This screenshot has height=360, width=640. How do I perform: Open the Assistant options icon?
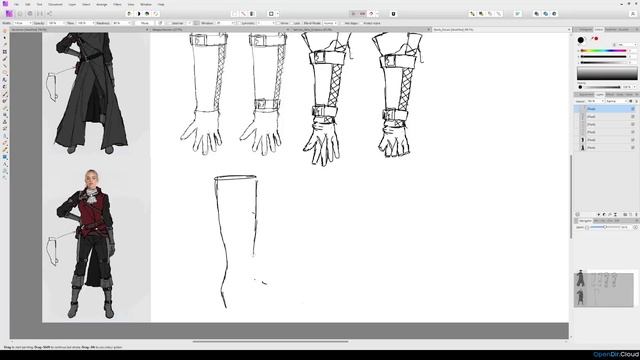pyautogui.click(x=393, y=13)
